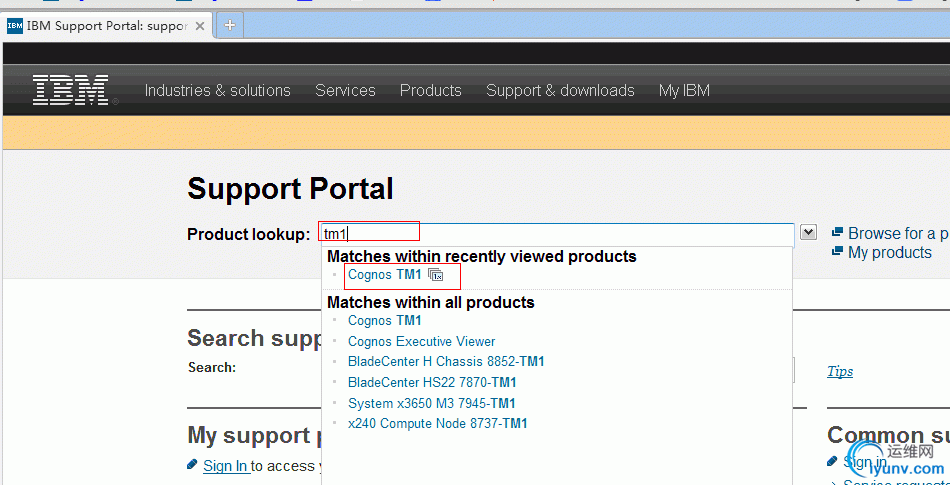
Task: Click the My products icon
Action: tap(838, 252)
